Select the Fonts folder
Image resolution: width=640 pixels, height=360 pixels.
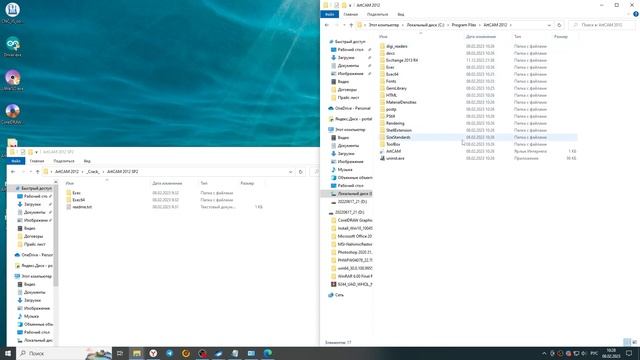coord(391,81)
